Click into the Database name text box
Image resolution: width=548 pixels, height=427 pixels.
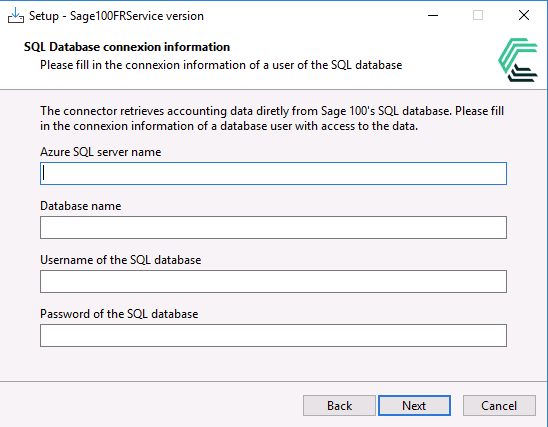[x=273, y=227]
